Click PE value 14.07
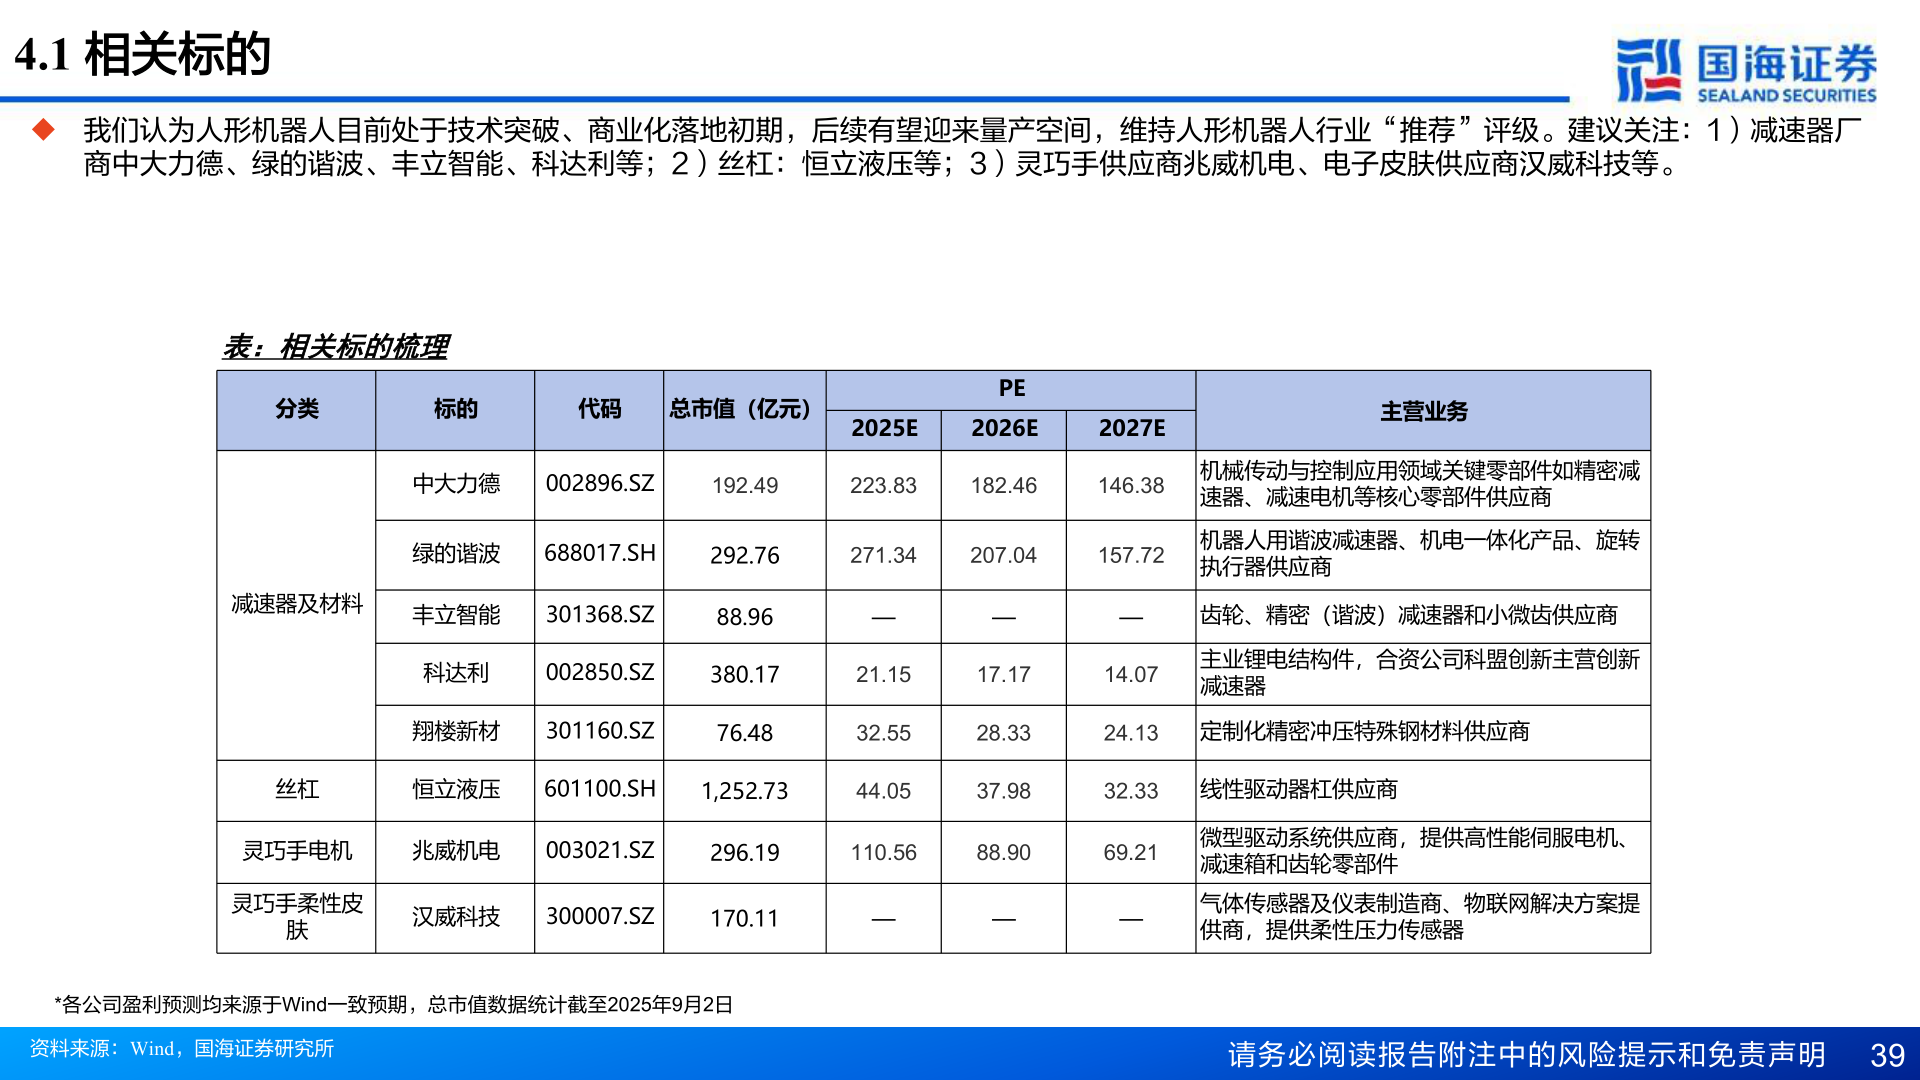The image size is (1920, 1080). (1131, 675)
